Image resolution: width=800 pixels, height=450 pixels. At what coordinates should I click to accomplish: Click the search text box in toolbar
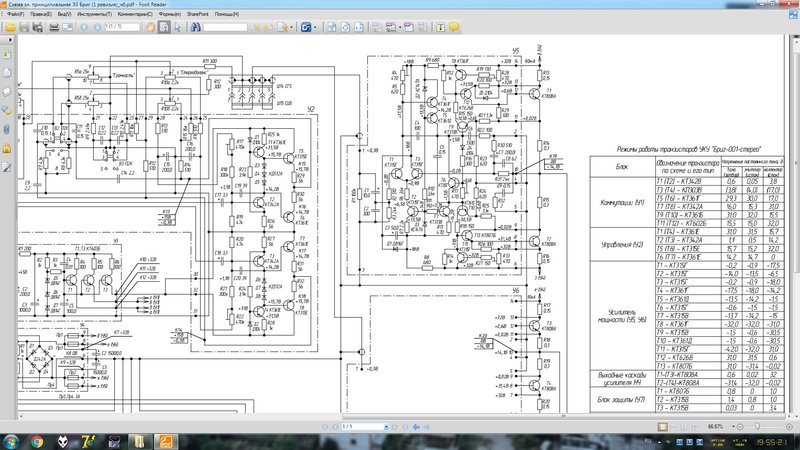pos(225,27)
